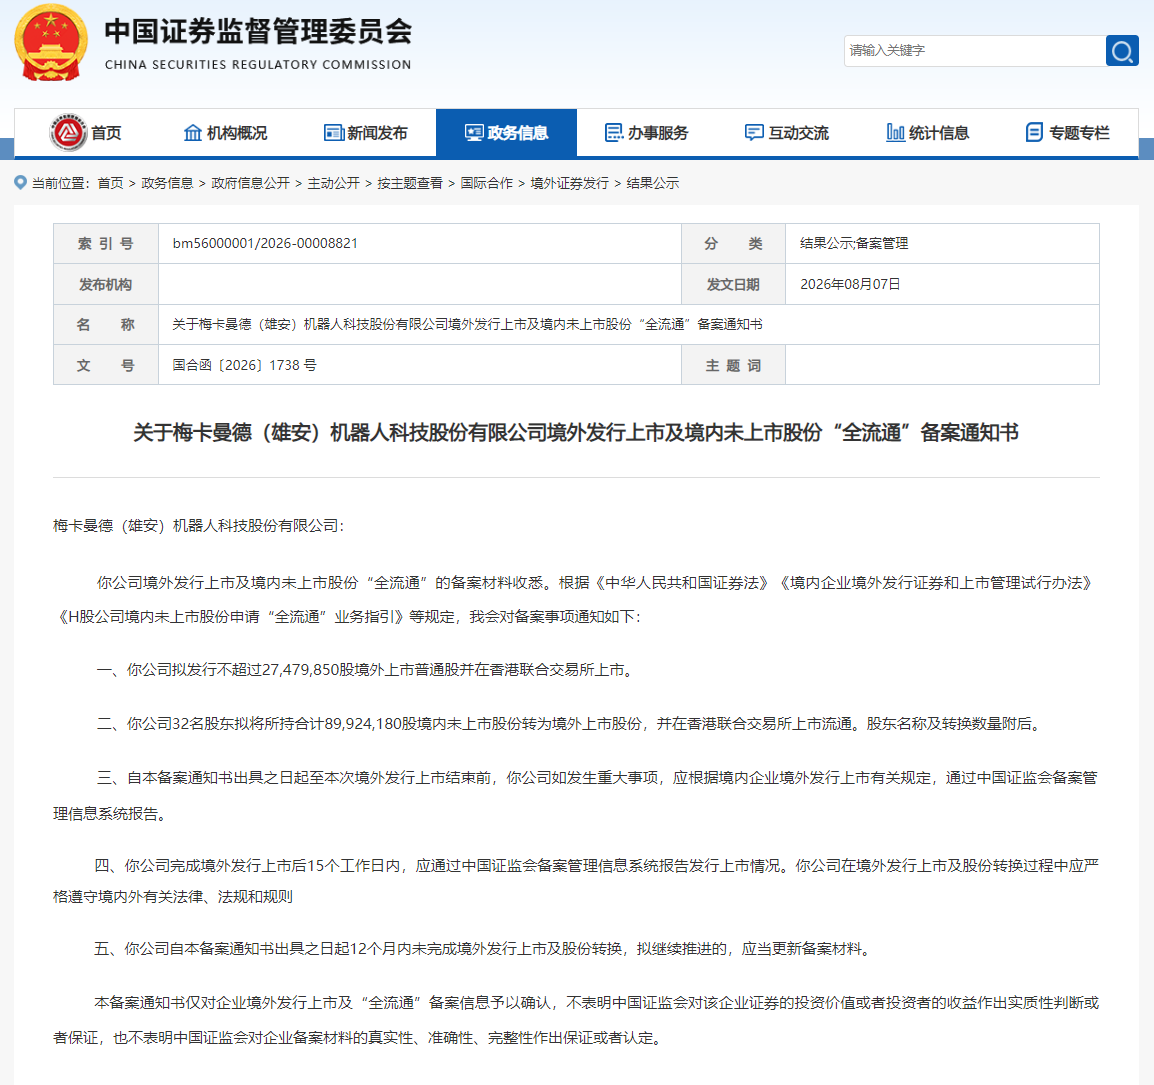Go to 政府信息公开 in the breadcrumb
Viewport: 1154px width, 1085px height.
(250, 183)
